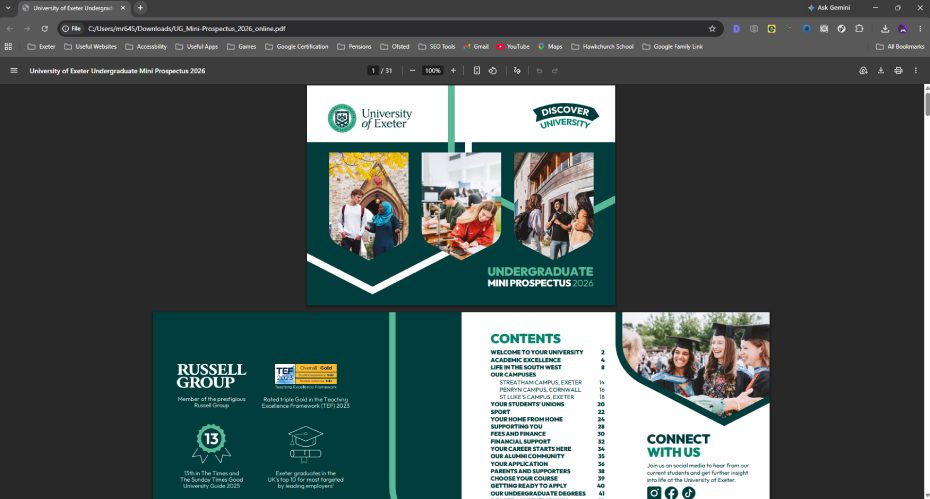Click 'FEES AND FINANCE' contents entry

(518, 434)
